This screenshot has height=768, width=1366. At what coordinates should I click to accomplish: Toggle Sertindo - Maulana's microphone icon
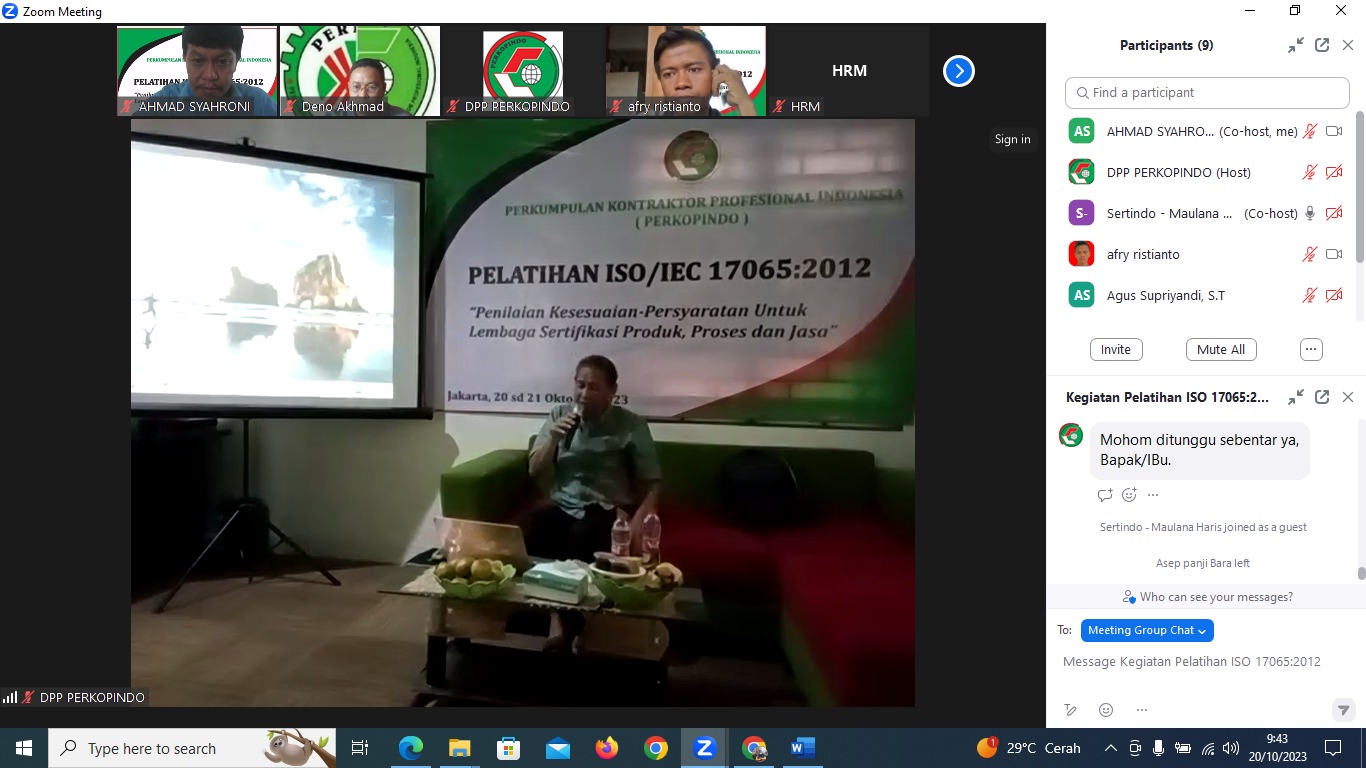(x=1310, y=213)
